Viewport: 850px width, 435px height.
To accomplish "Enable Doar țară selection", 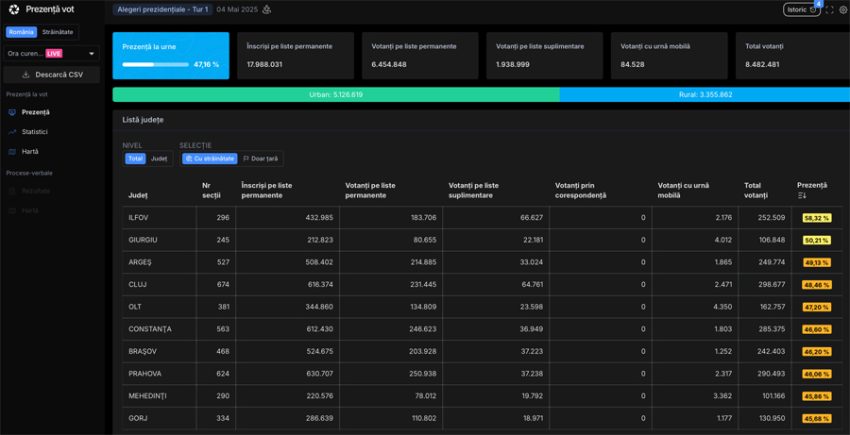I will [x=262, y=158].
